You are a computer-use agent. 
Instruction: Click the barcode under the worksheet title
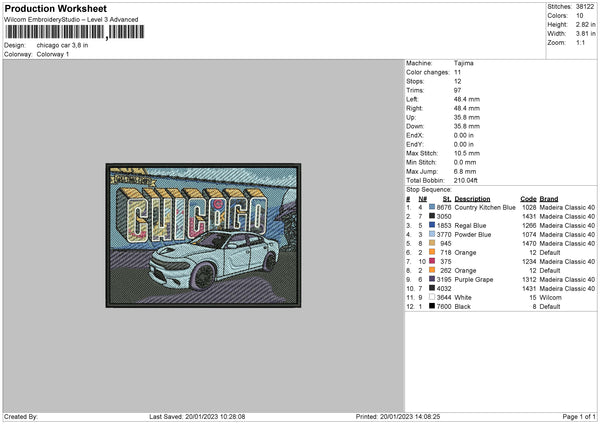(x=75, y=32)
